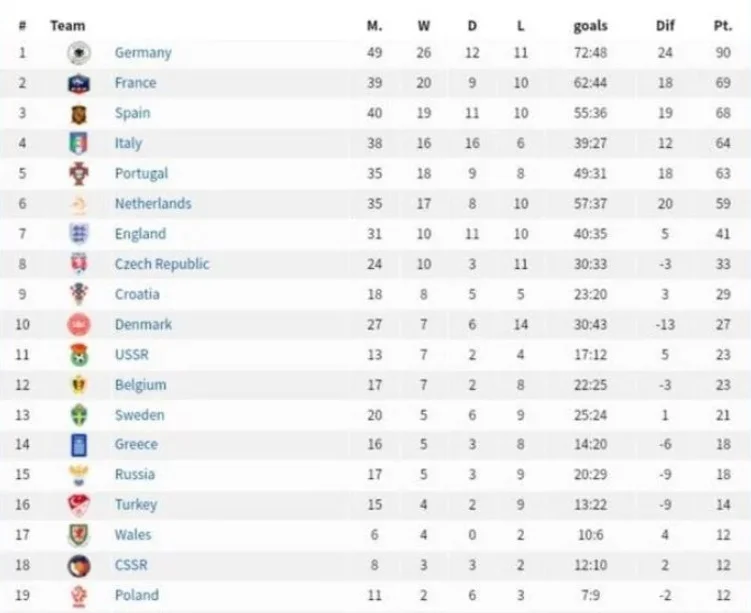Viewport: 751px width, 613px height.
Task: Click the France team crest icon
Action: click(x=78, y=83)
